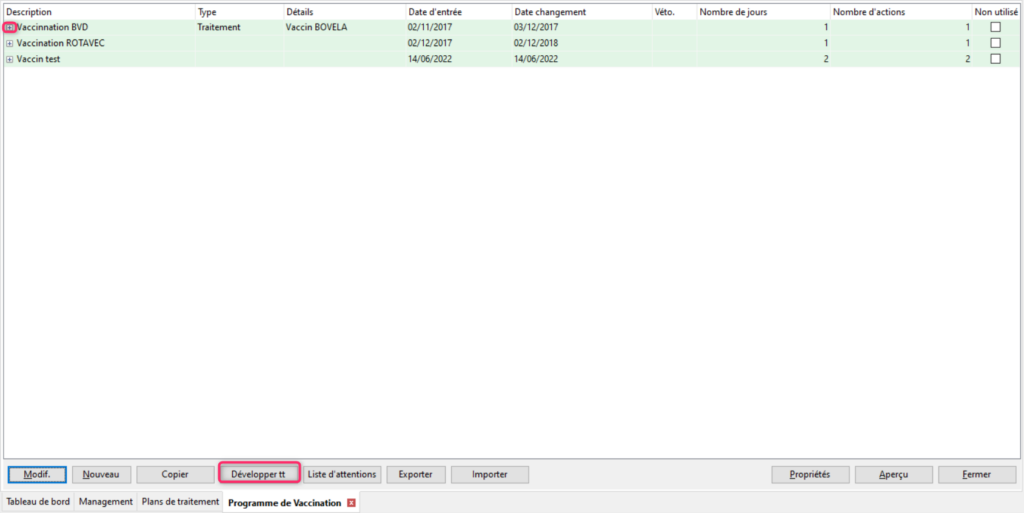Click the Importer button
The image size is (1024, 513).
[x=490, y=474]
